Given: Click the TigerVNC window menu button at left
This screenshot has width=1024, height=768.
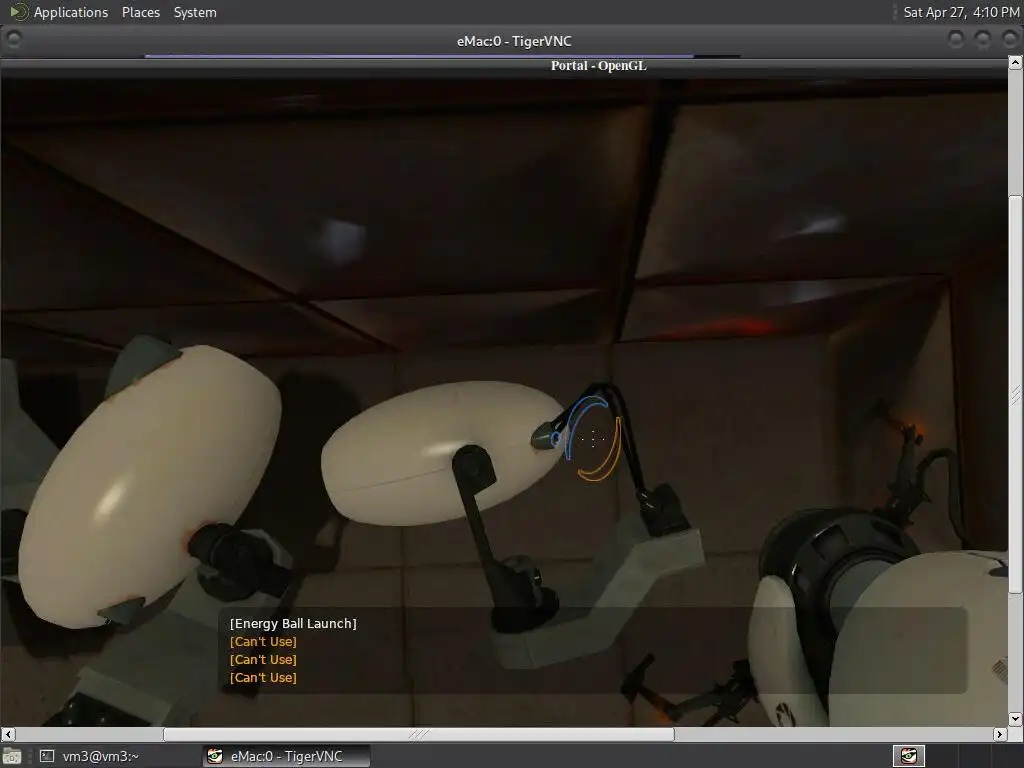Looking at the screenshot, I should [x=13, y=40].
